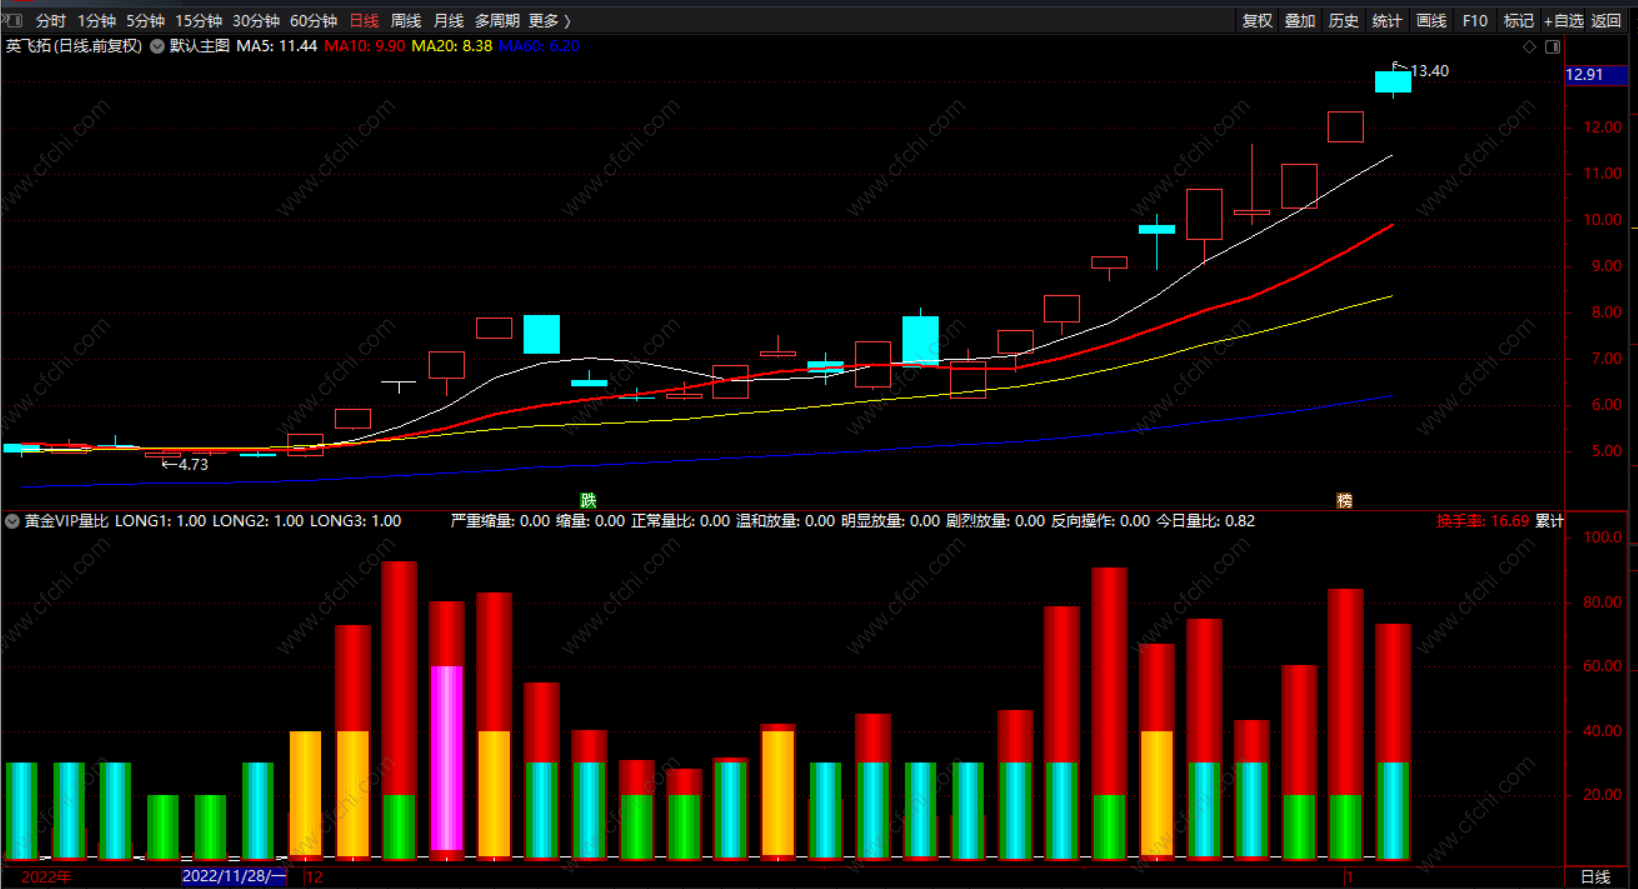Select the magenta volume bar
Image resolution: width=1638 pixels, height=889 pixels.
click(x=446, y=758)
